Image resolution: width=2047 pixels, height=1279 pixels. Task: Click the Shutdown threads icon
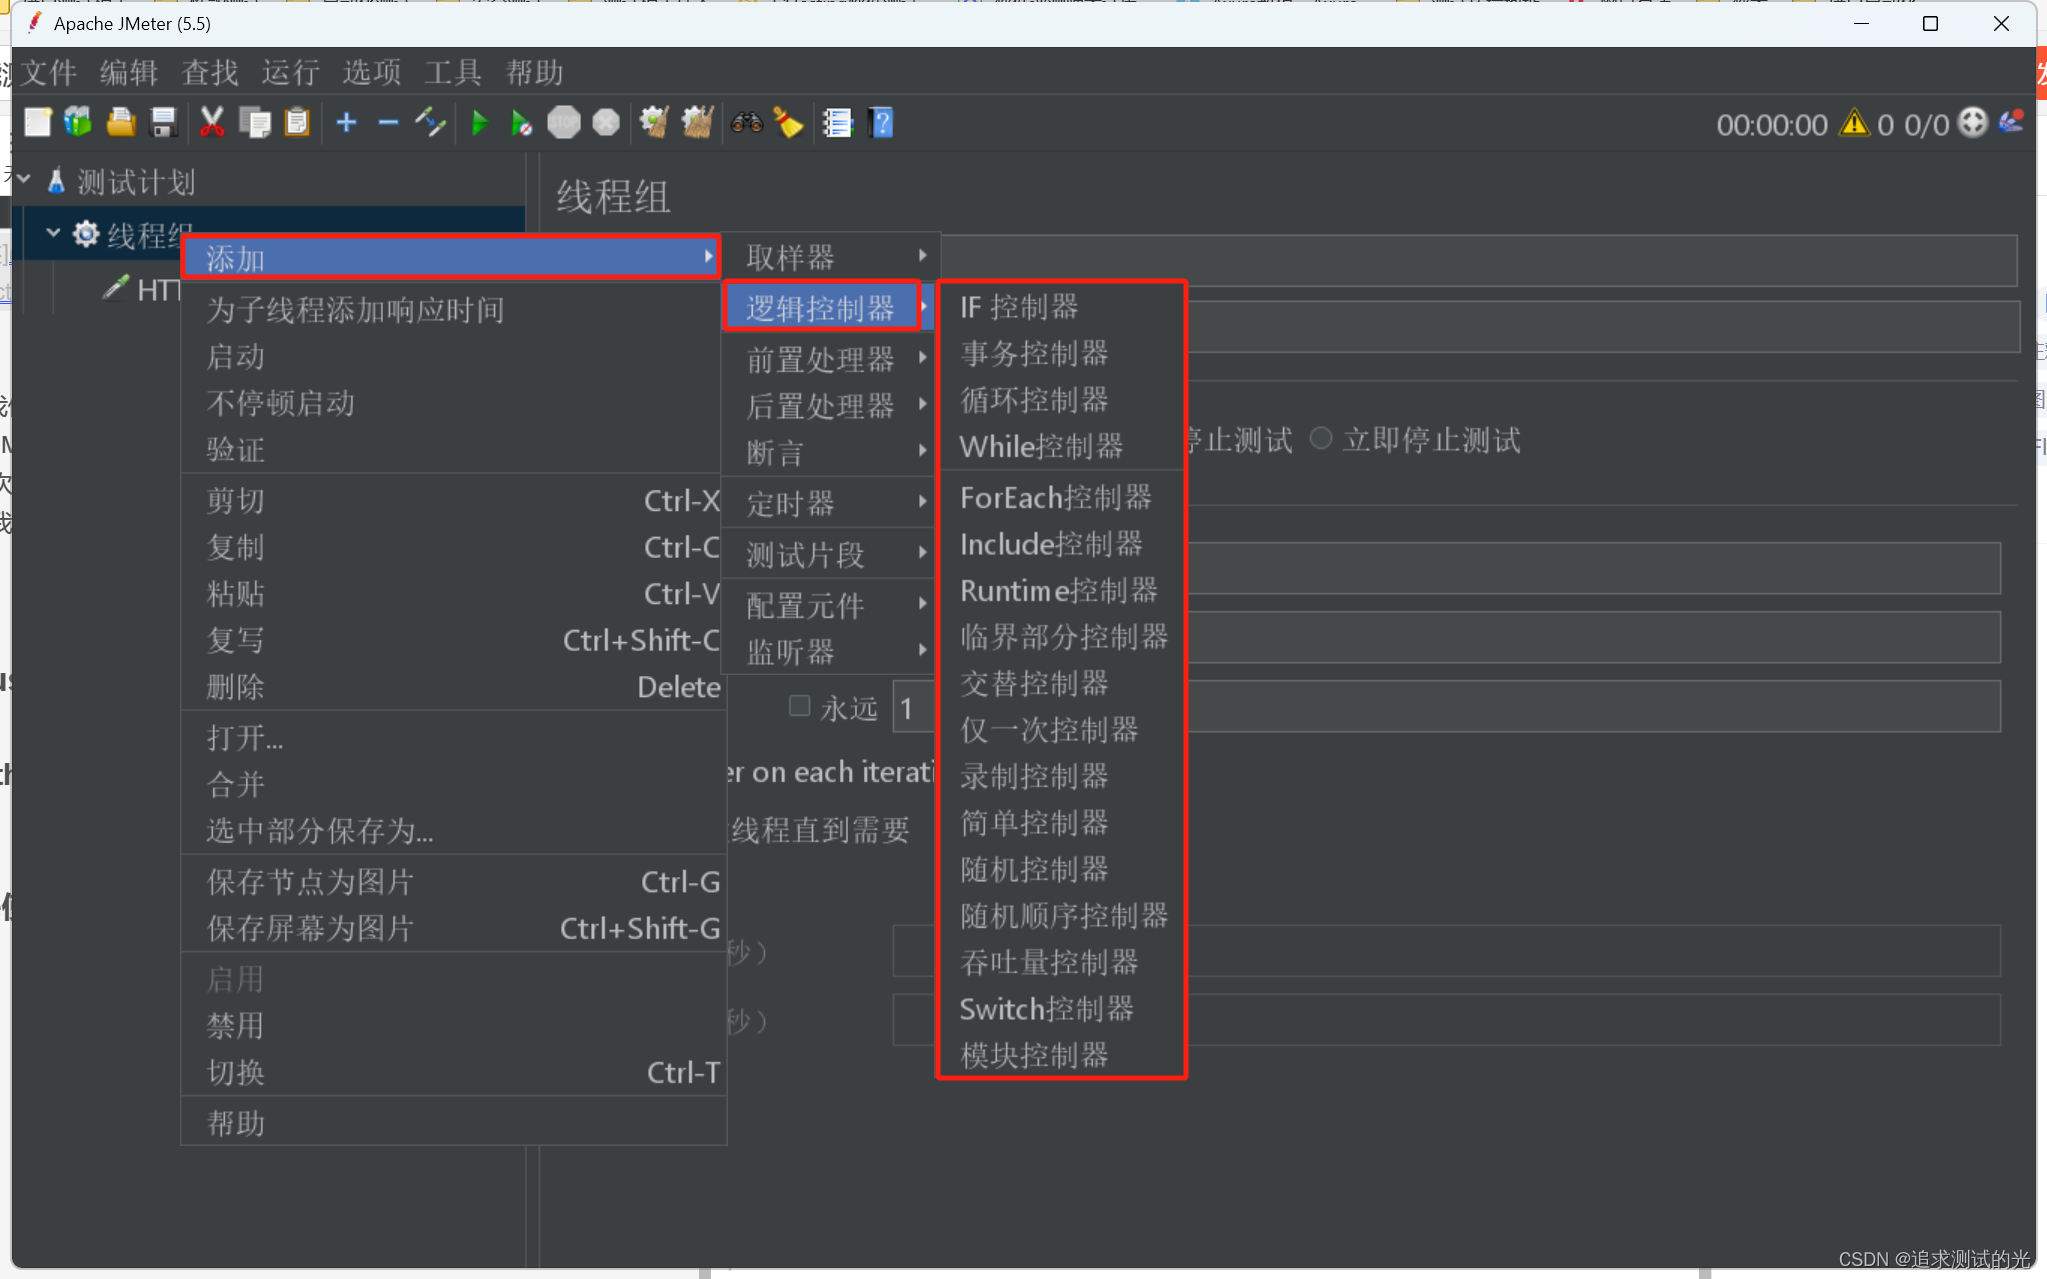point(606,123)
